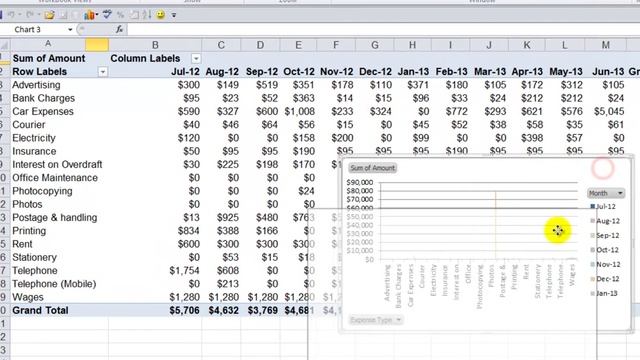Click the column chart icon in the toolbar

click(89, 15)
